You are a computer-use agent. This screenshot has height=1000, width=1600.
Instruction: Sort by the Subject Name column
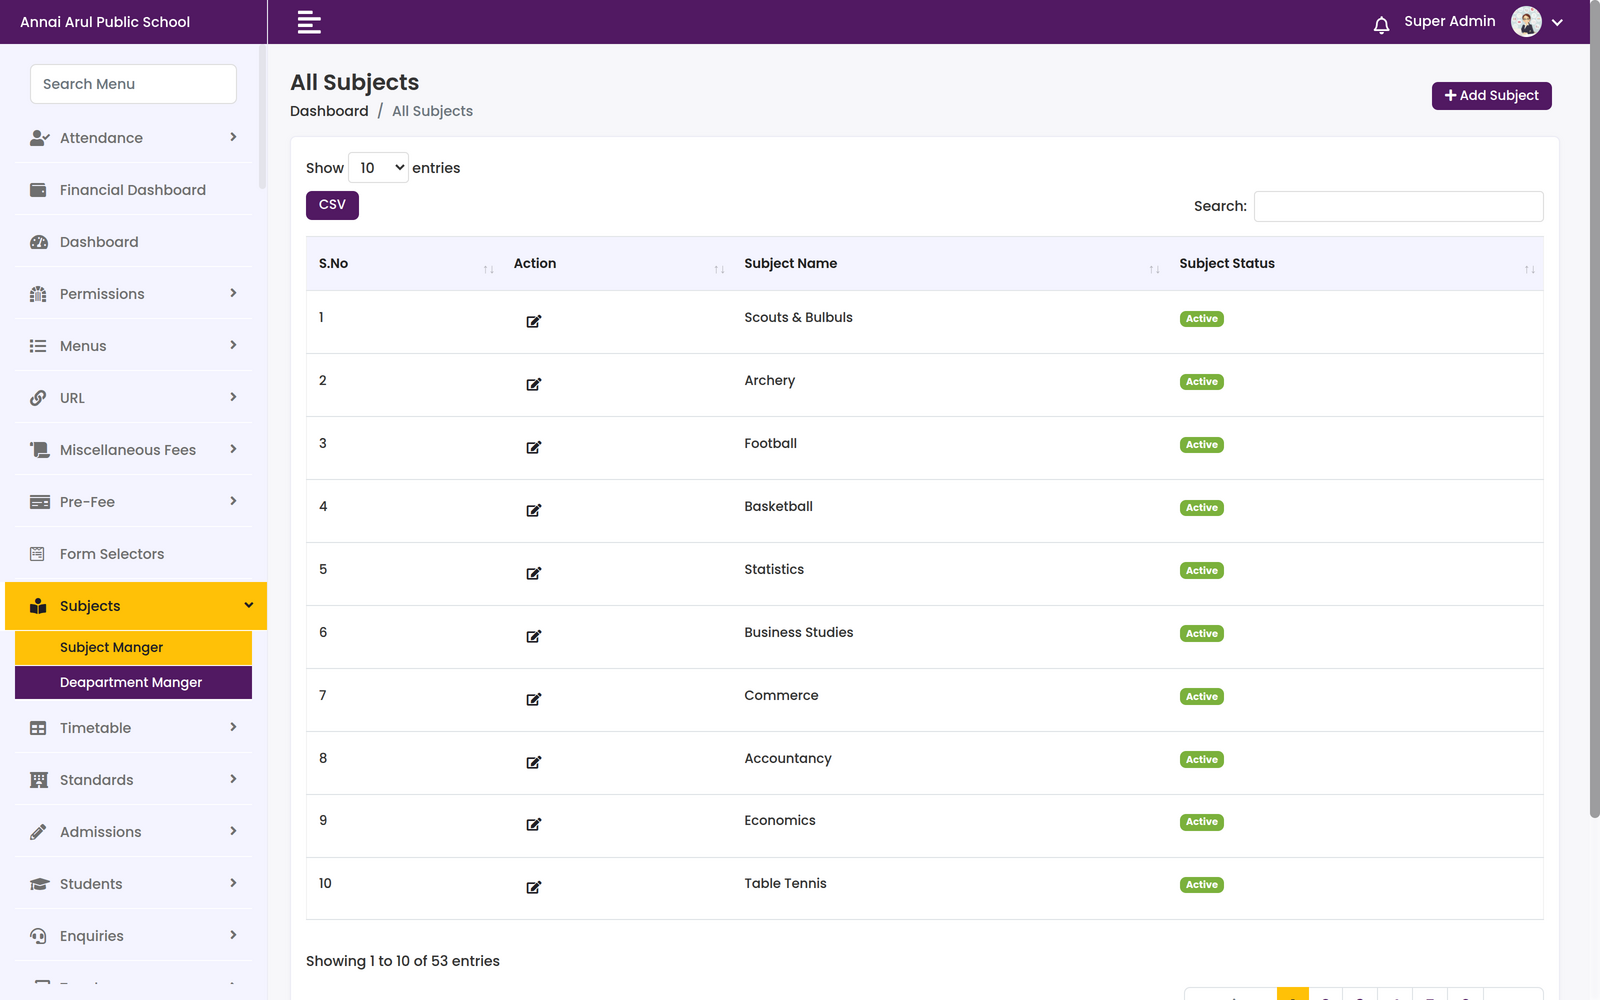(949, 264)
